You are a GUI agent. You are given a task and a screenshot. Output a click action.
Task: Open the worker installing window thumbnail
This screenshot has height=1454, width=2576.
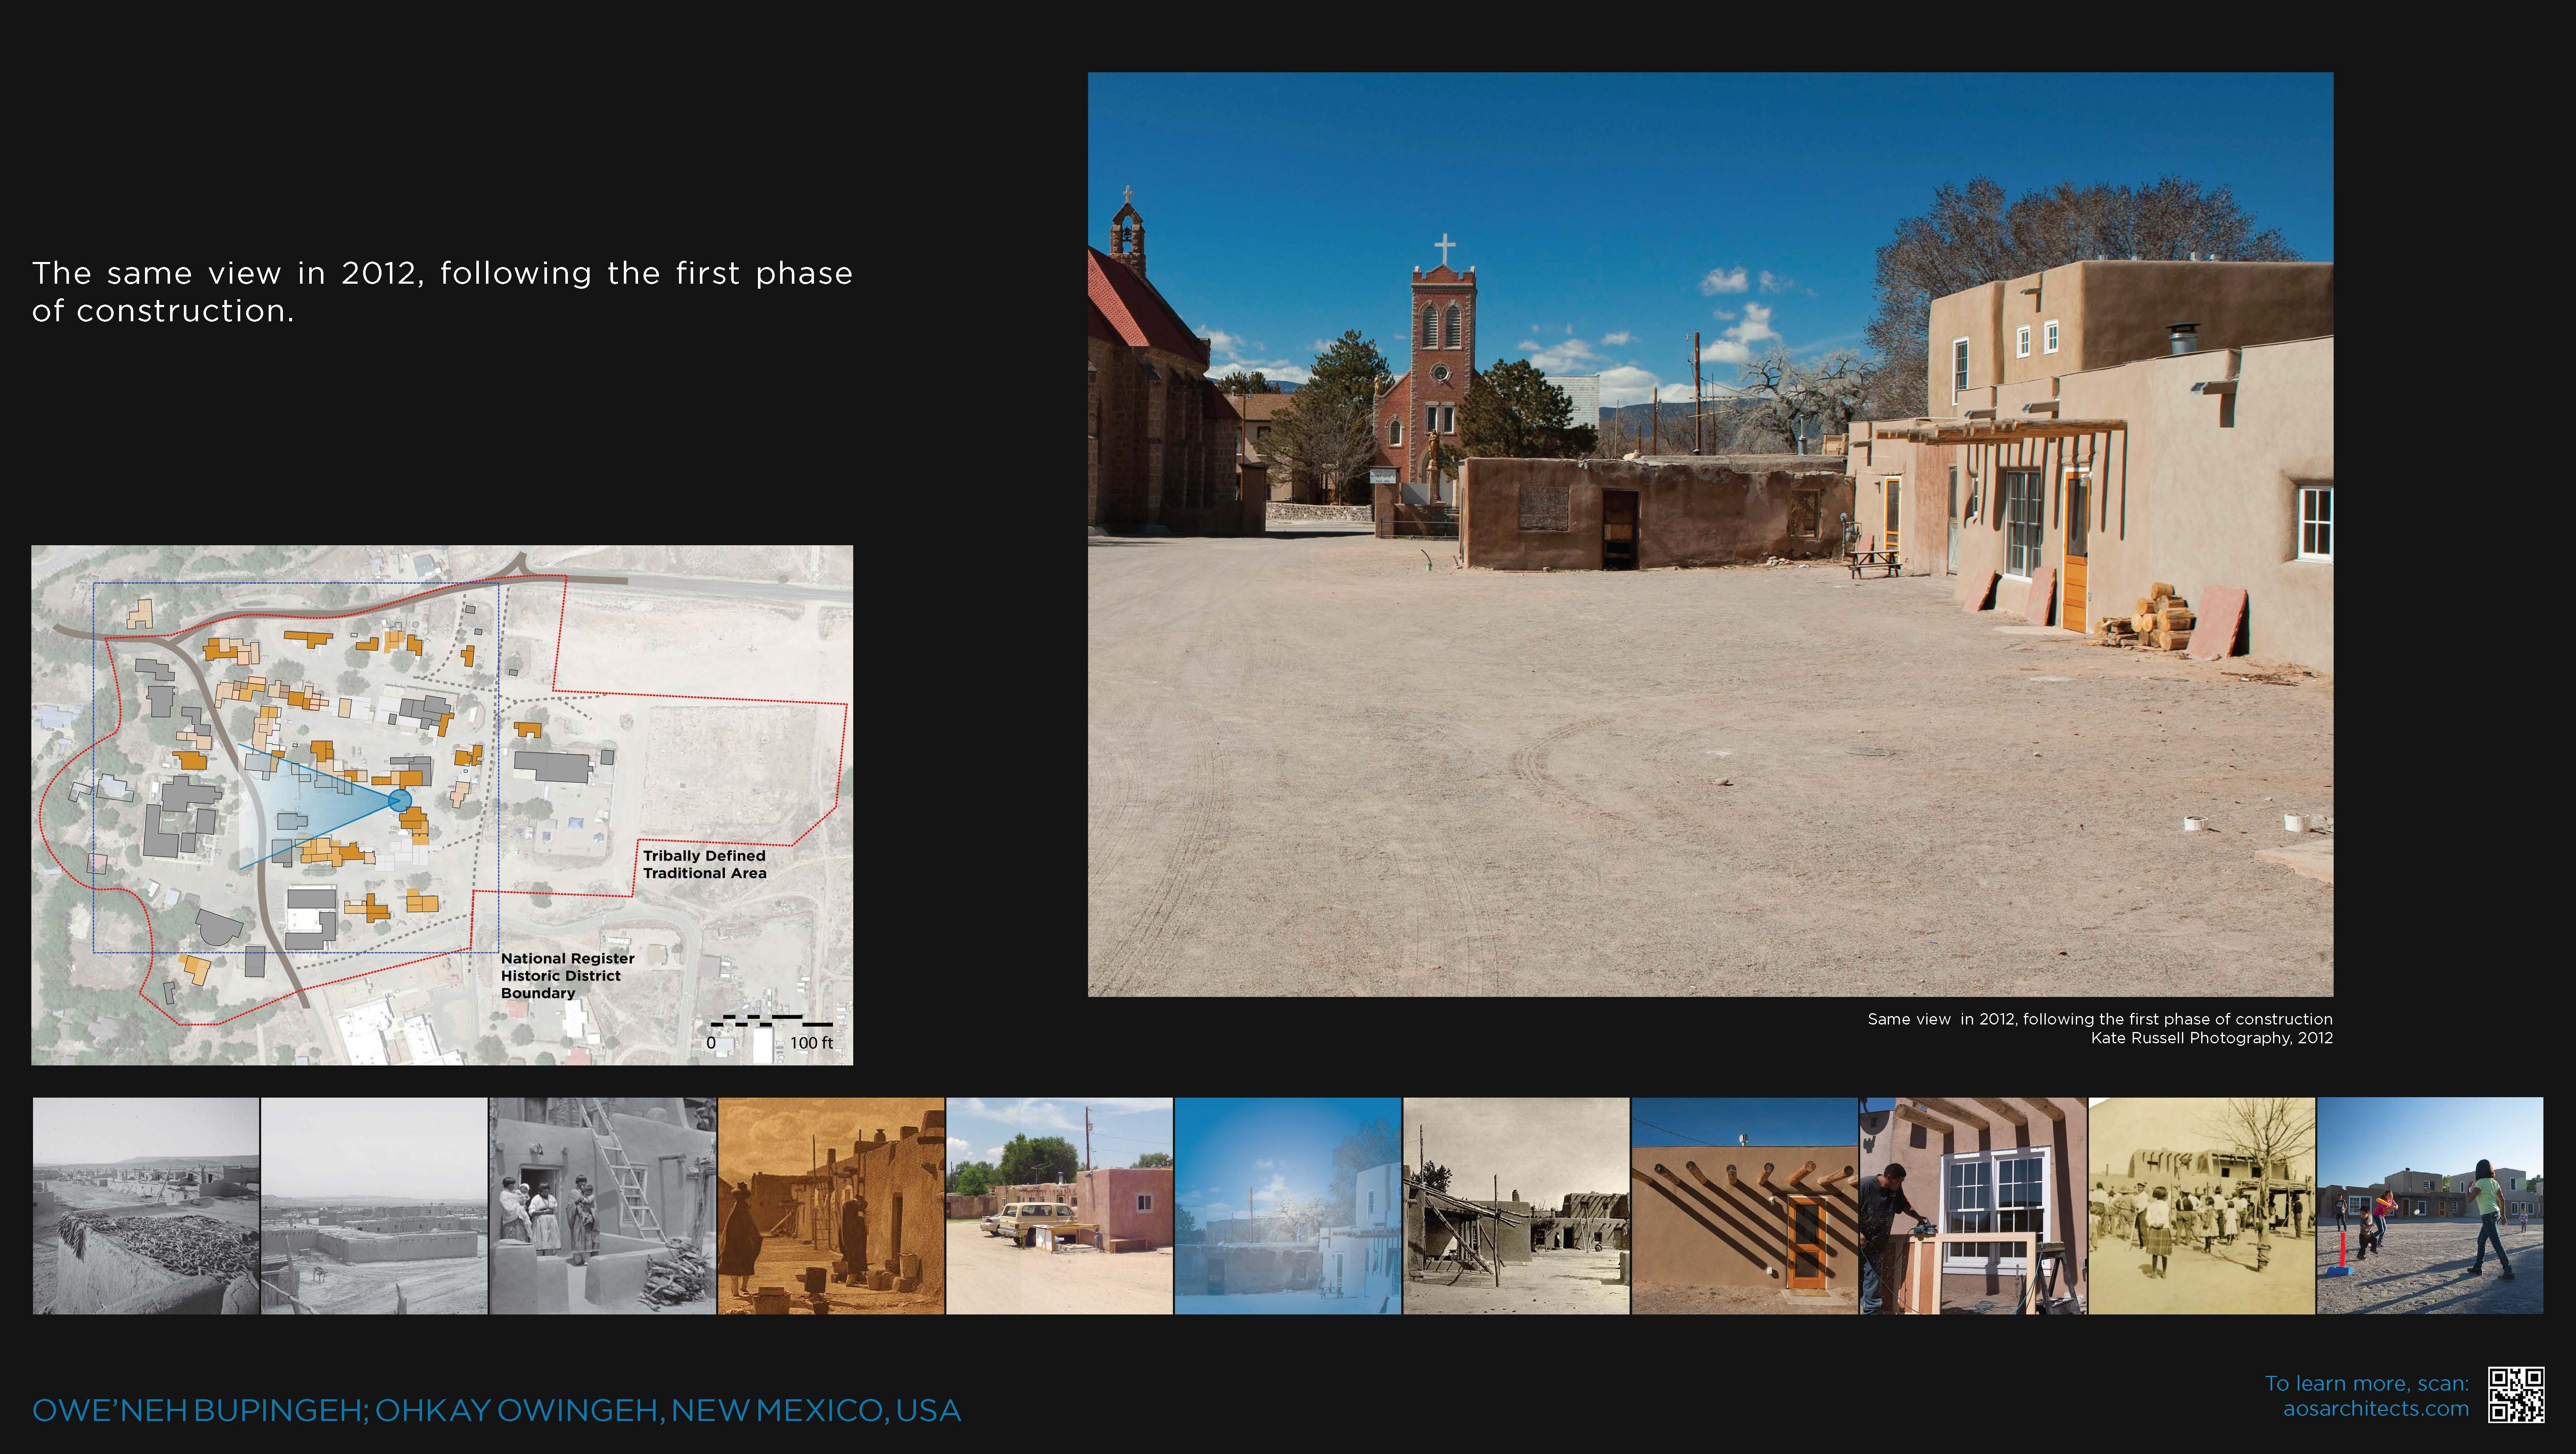point(1973,1206)
